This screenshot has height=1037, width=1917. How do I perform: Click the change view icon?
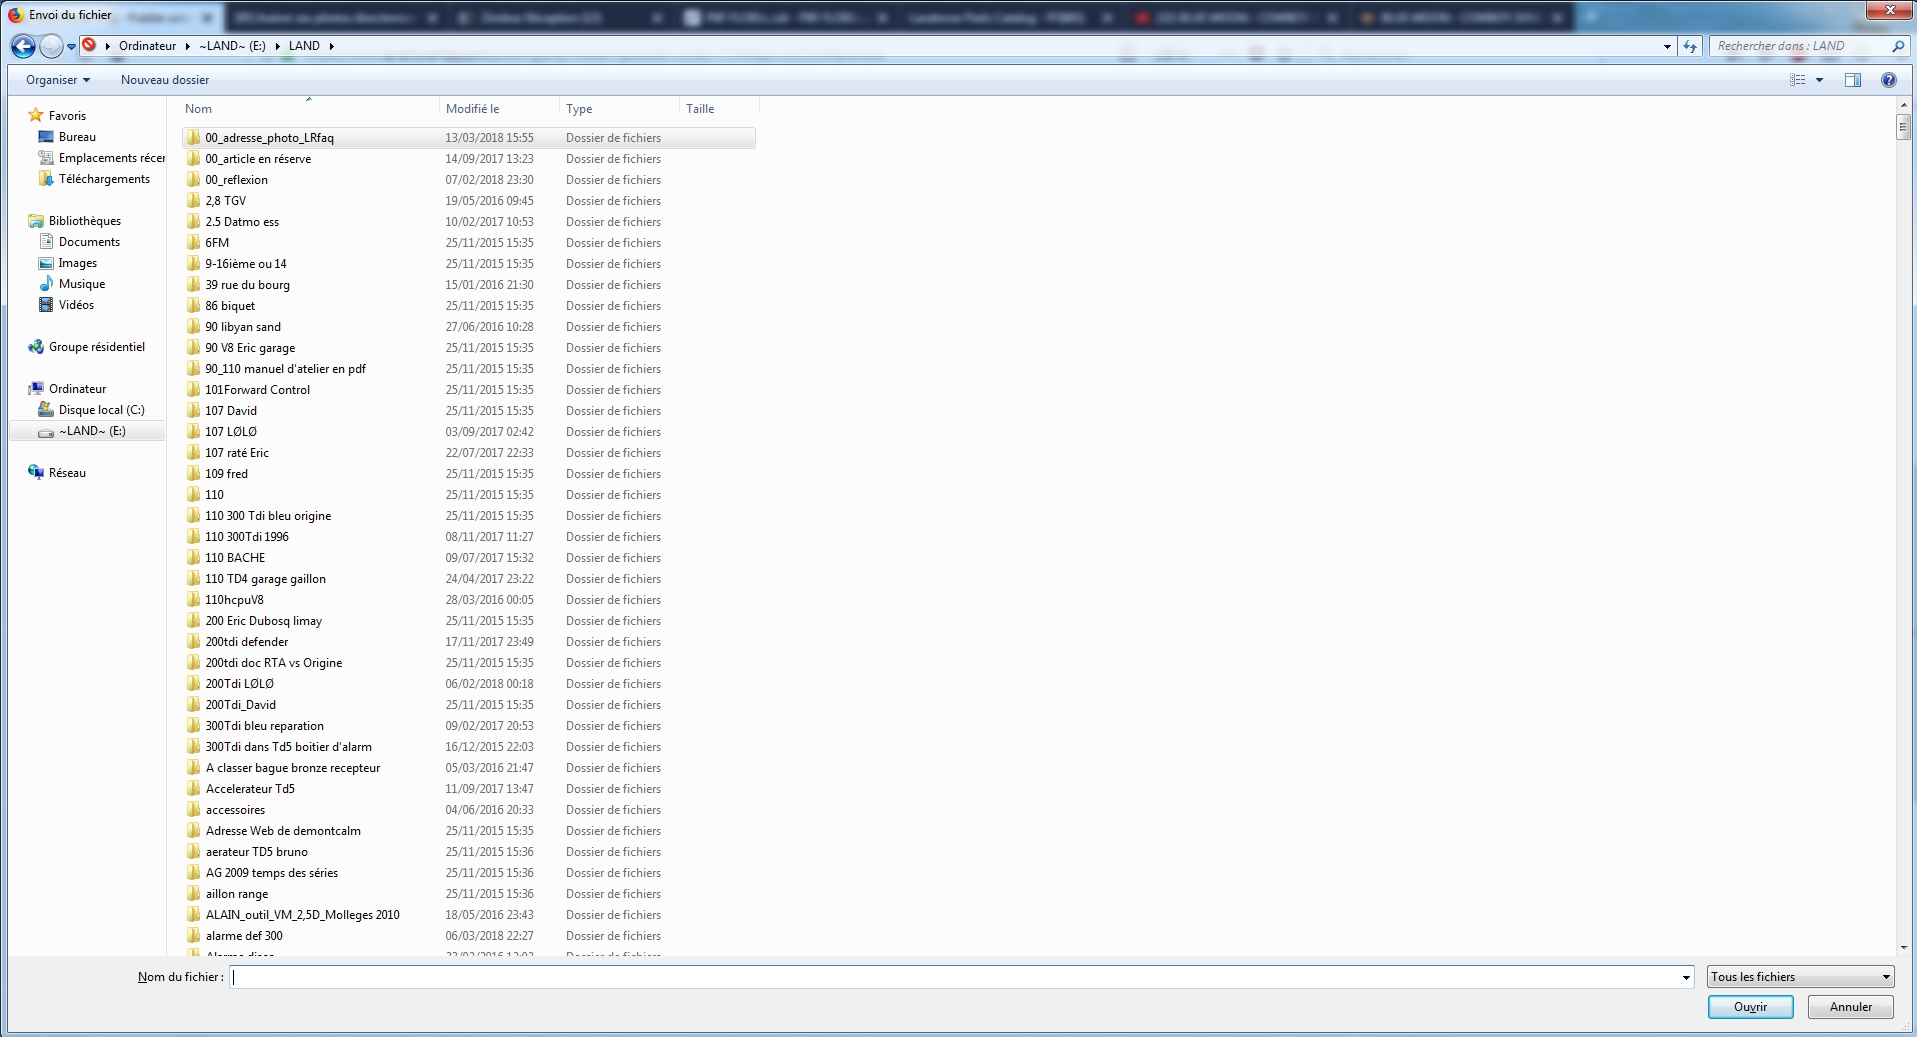pos(1797,80)
